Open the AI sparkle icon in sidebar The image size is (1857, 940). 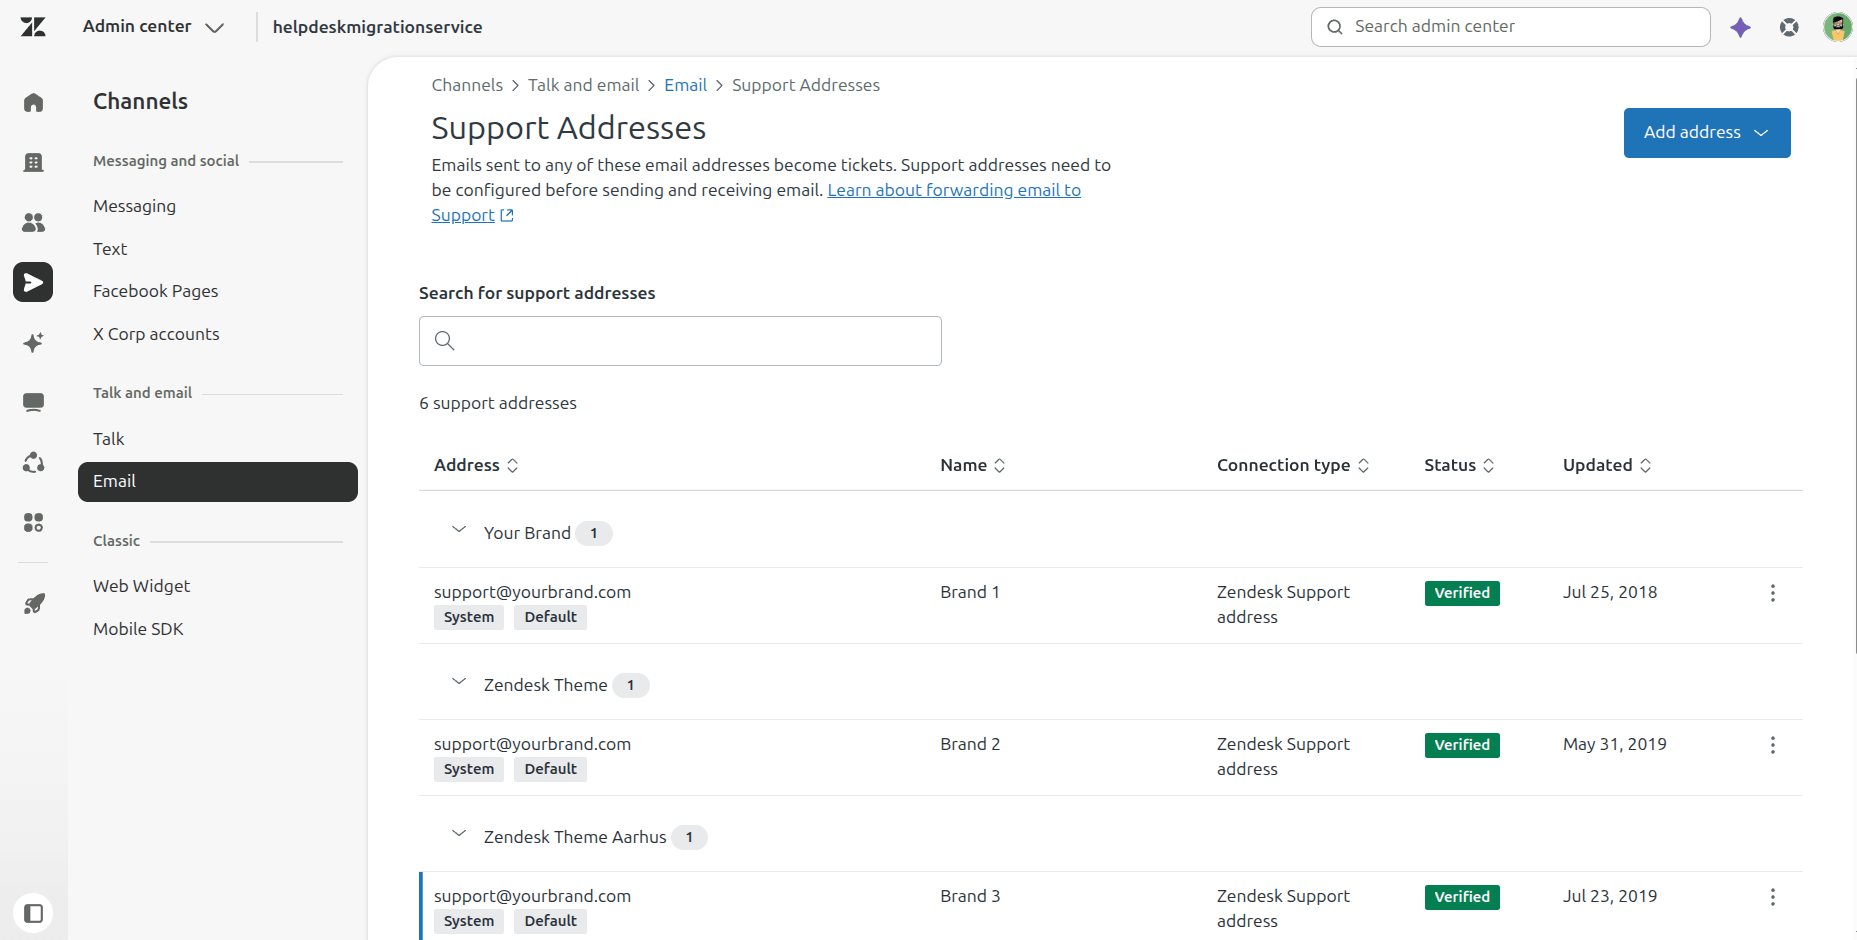(33, 342)
